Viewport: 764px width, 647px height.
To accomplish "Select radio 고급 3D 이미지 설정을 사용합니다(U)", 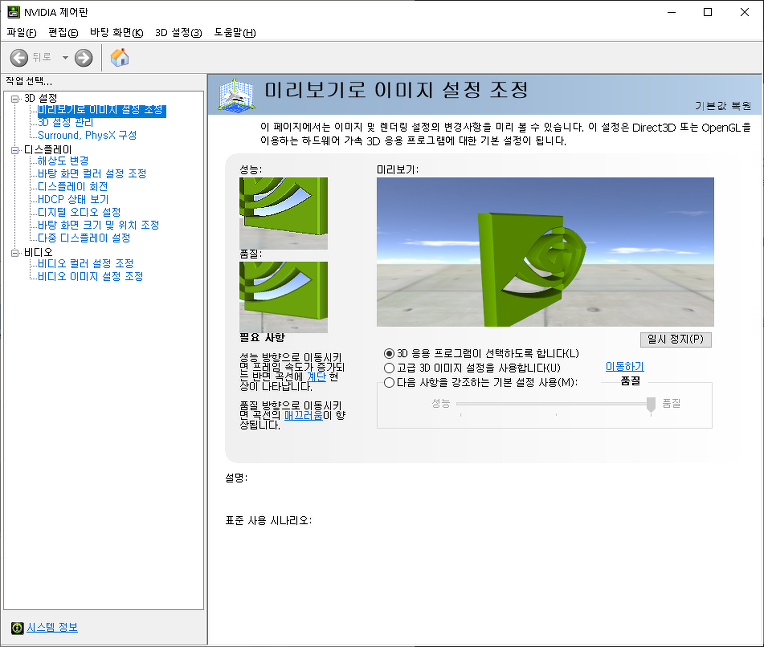I will [389, 368].
